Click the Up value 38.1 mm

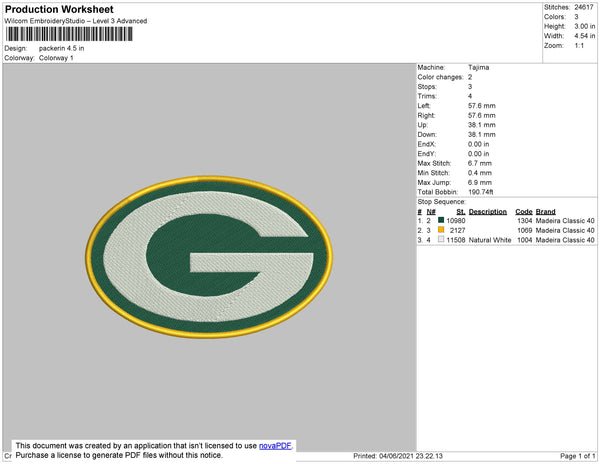481,125
